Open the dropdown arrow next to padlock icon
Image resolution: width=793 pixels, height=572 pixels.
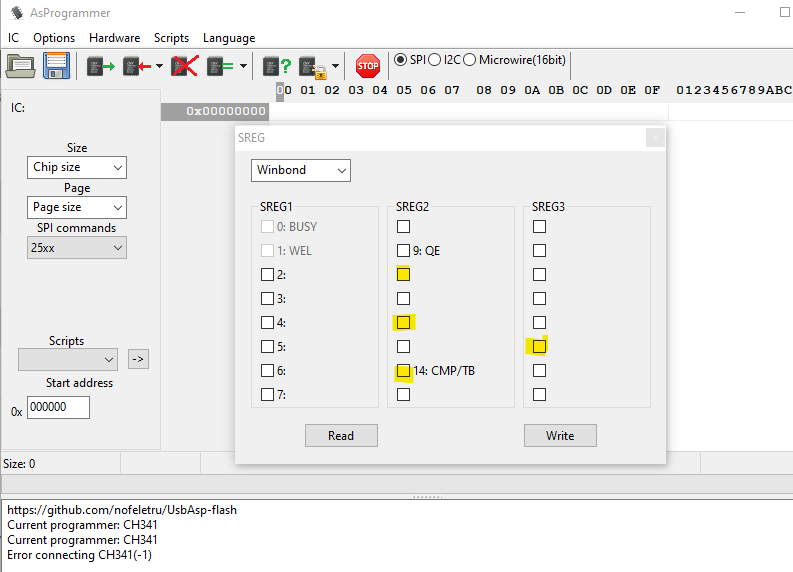335,66
